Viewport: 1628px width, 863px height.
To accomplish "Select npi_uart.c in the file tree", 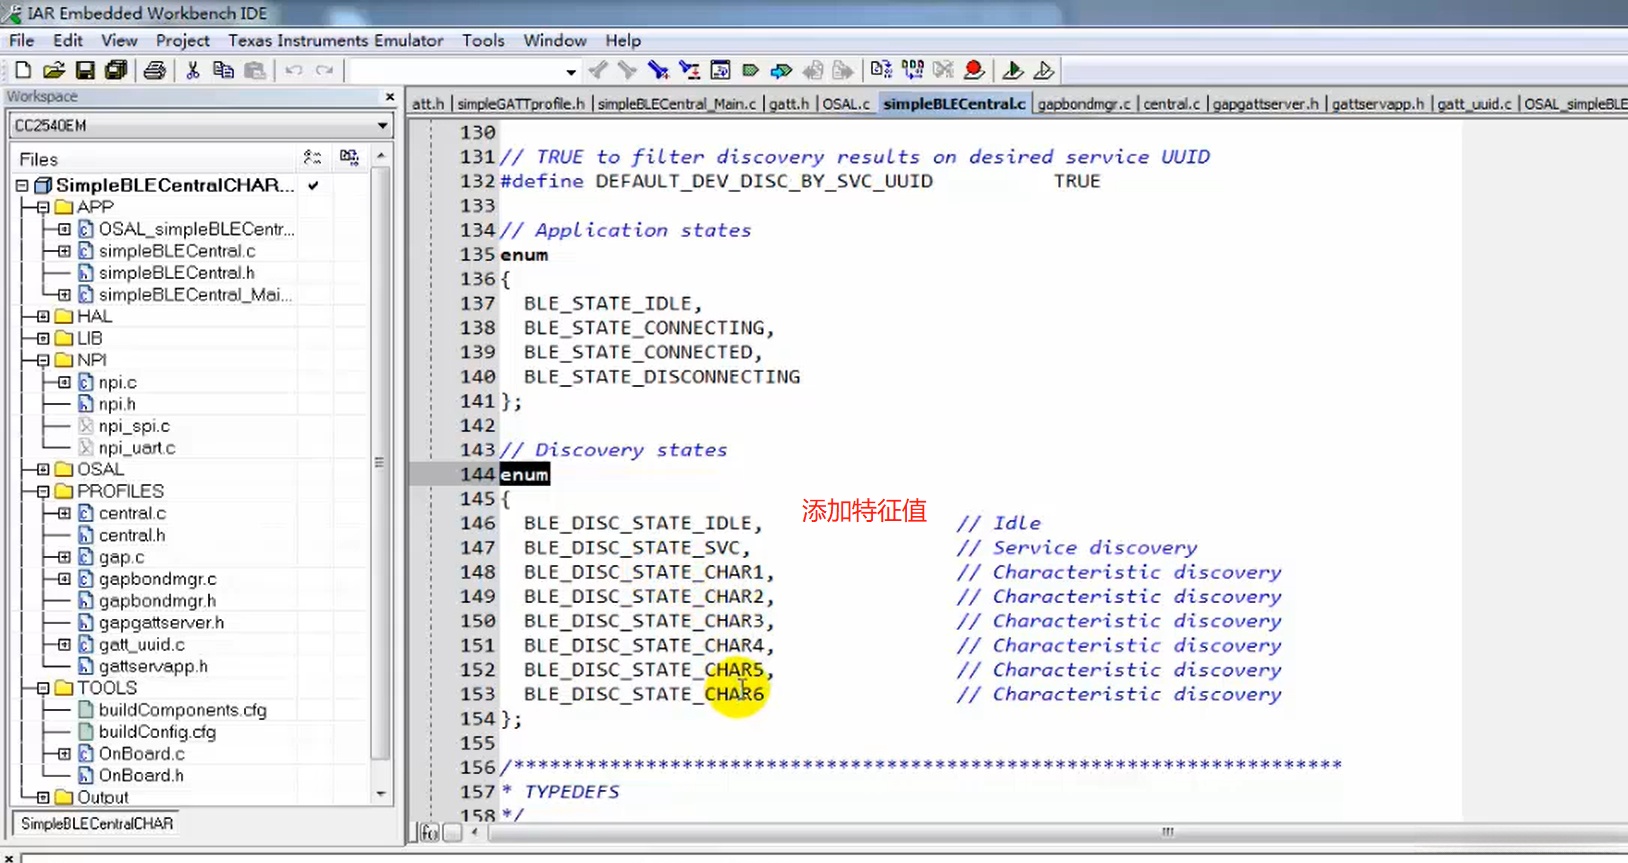I will 137,448.
